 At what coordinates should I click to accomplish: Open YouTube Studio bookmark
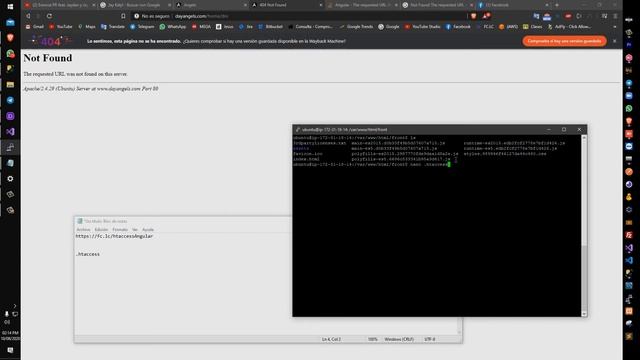coord(422,27)
